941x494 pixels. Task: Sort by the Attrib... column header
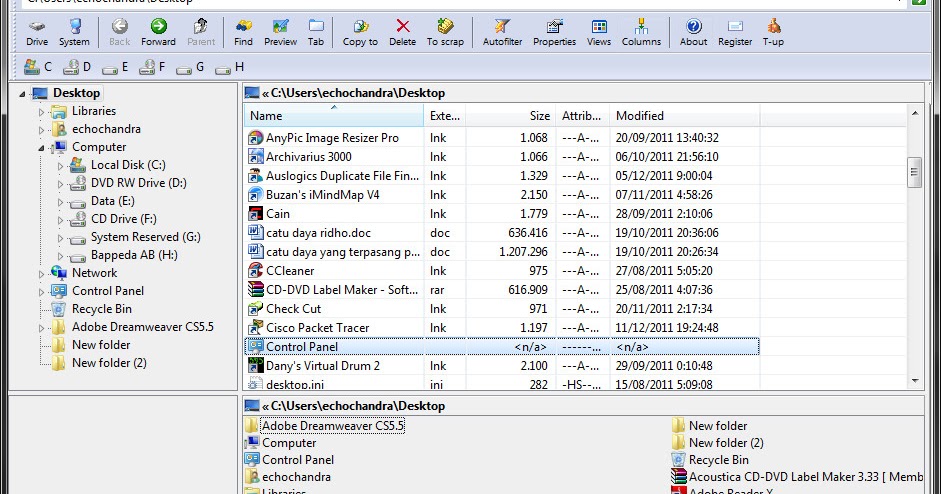[582, 116]
